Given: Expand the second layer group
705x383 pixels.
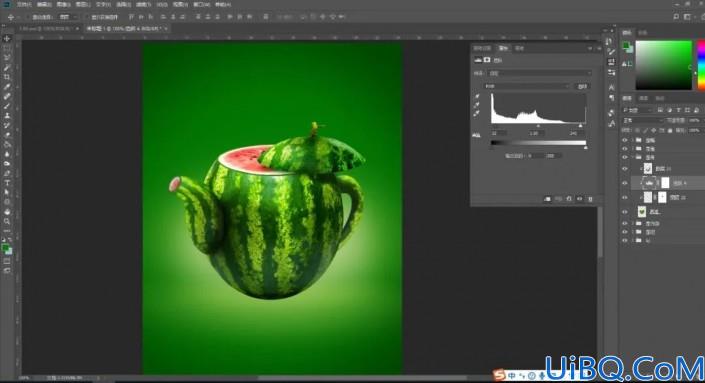Looking at the screenshot, I should tap(633, 149).
